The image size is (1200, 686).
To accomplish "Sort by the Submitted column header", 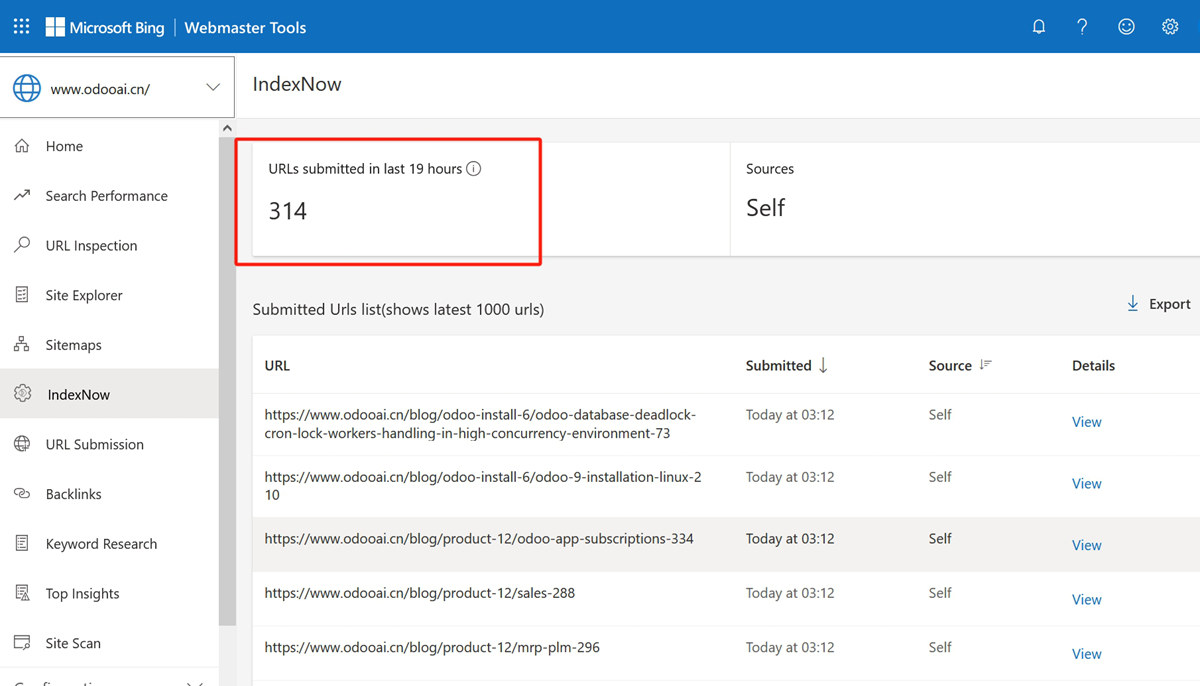I will (x=778, y=366).
